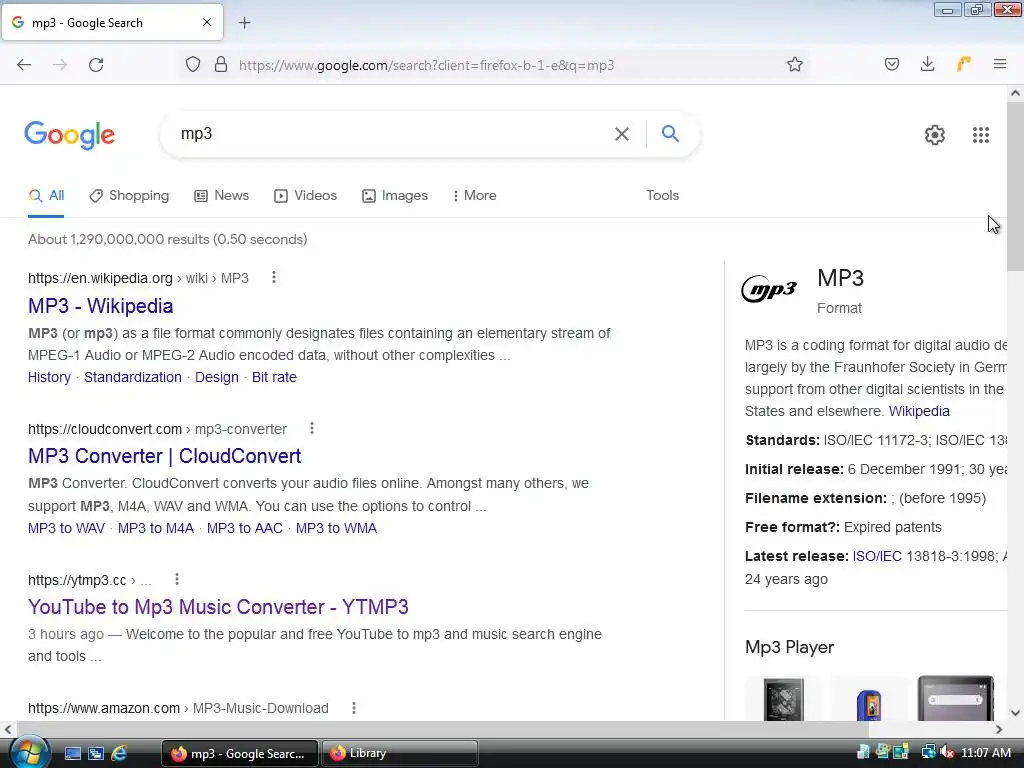Switch to the News tab
1024x768 pixels.
(x=222, y=195)
